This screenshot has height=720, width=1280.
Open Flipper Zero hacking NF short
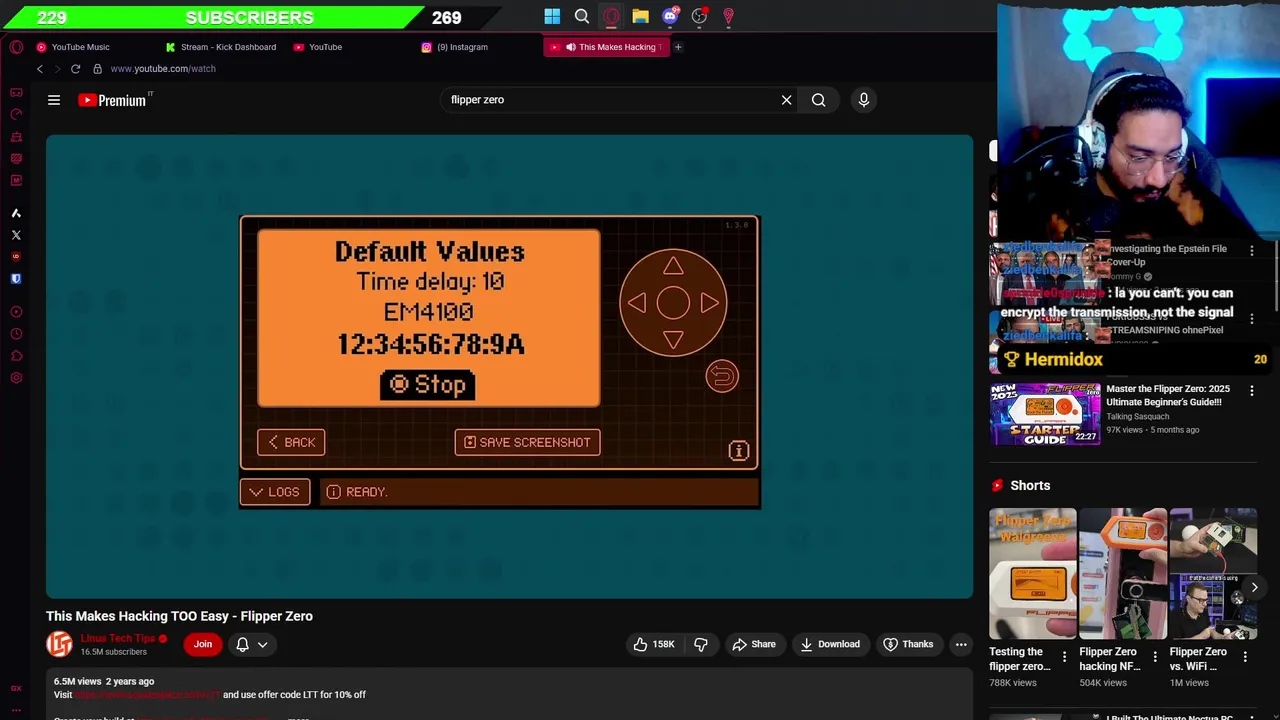(x=1123, y=573)
